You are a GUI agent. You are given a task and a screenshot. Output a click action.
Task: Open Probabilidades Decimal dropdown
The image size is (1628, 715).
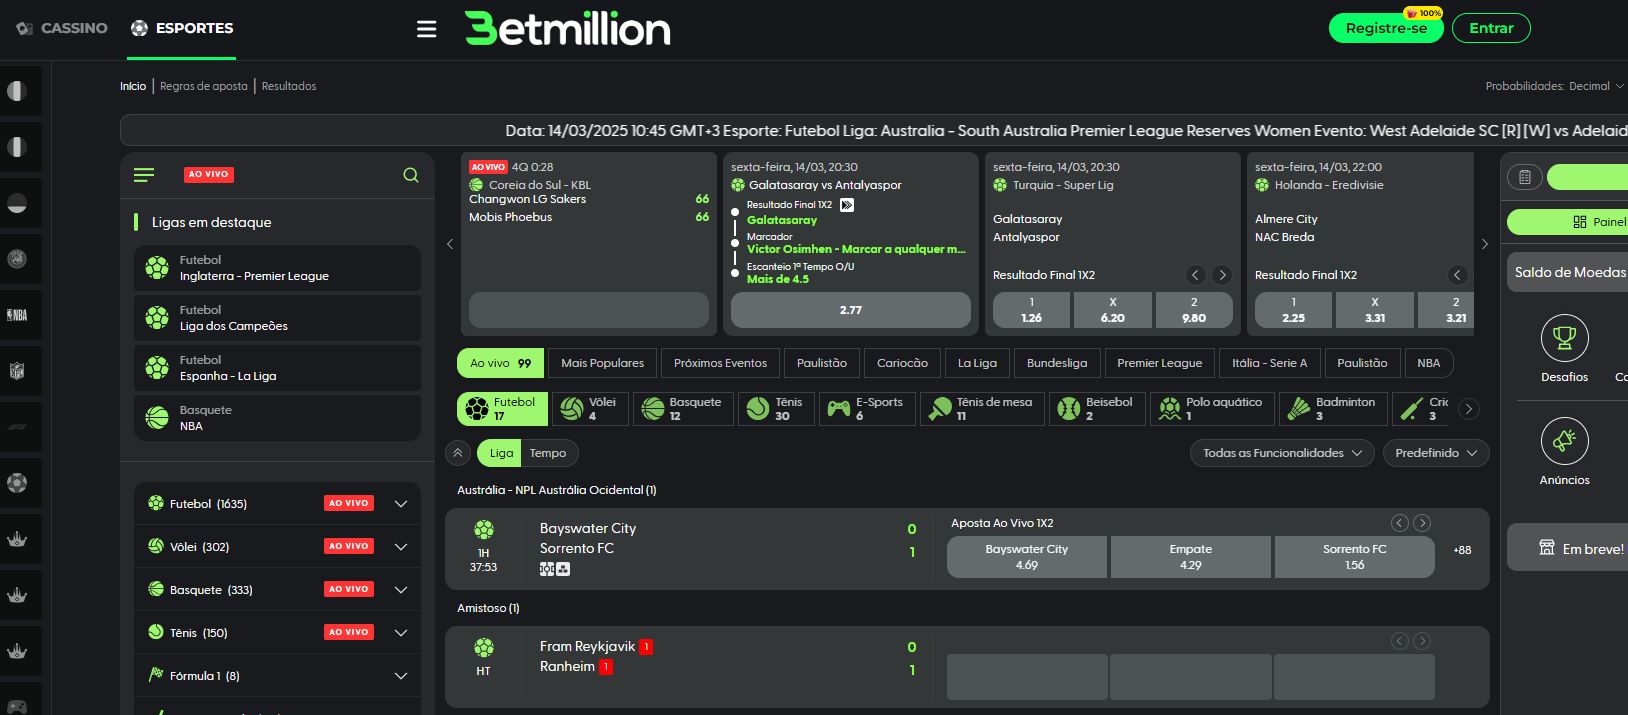(1555, 86)
